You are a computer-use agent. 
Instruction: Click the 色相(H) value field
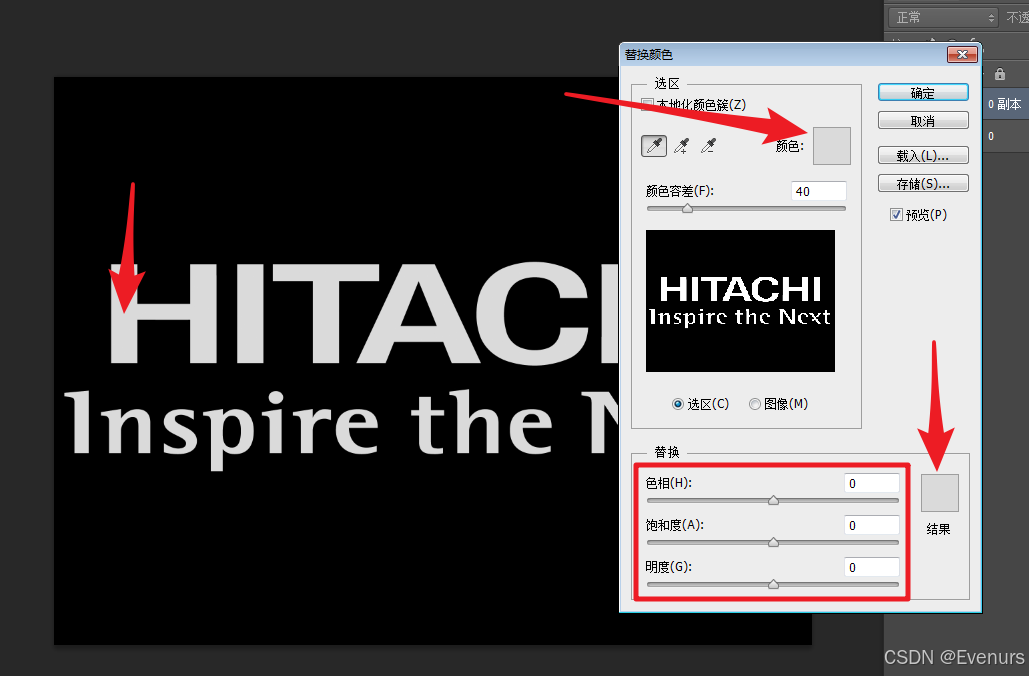(872, 483)
